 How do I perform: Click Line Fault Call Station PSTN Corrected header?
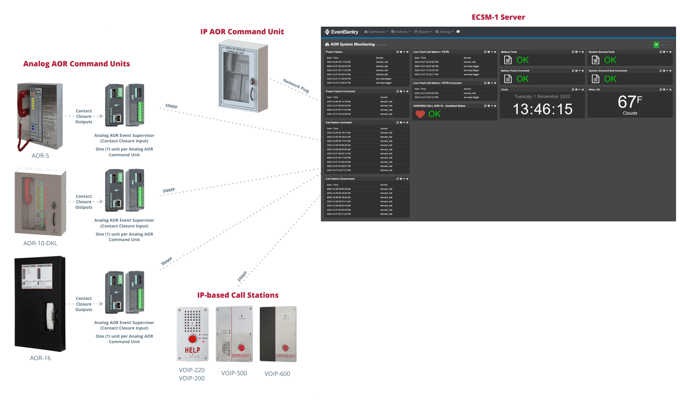[454, 83]
